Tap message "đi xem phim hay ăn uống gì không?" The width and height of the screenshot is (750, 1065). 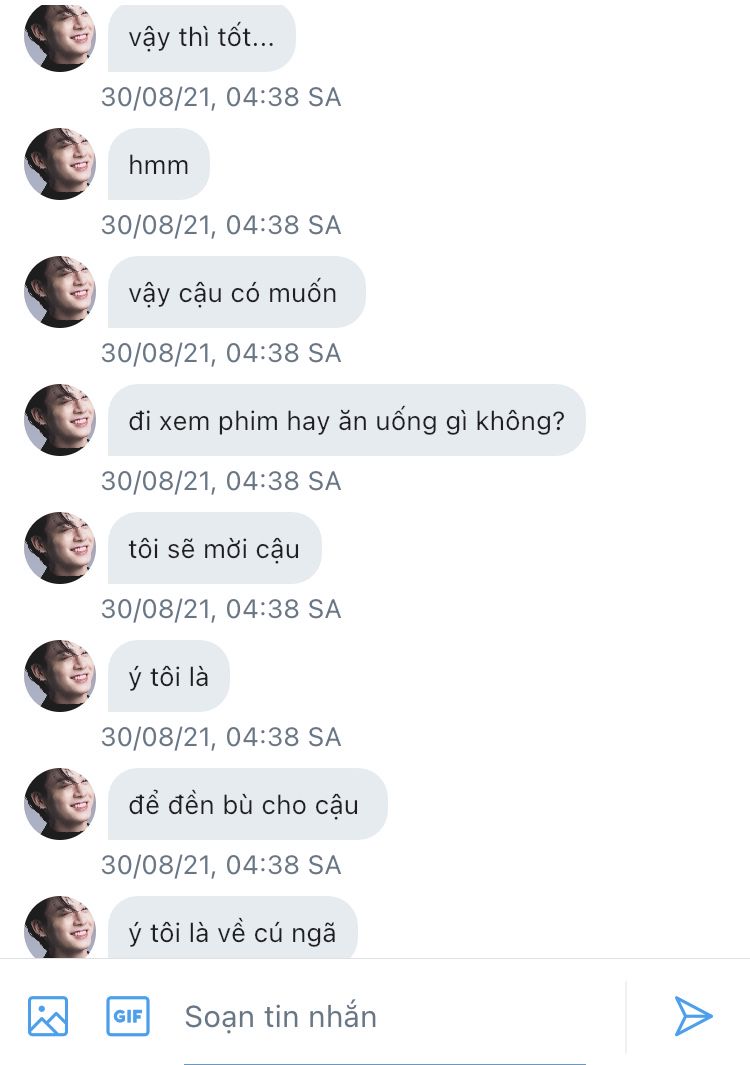tap(346, 420)
